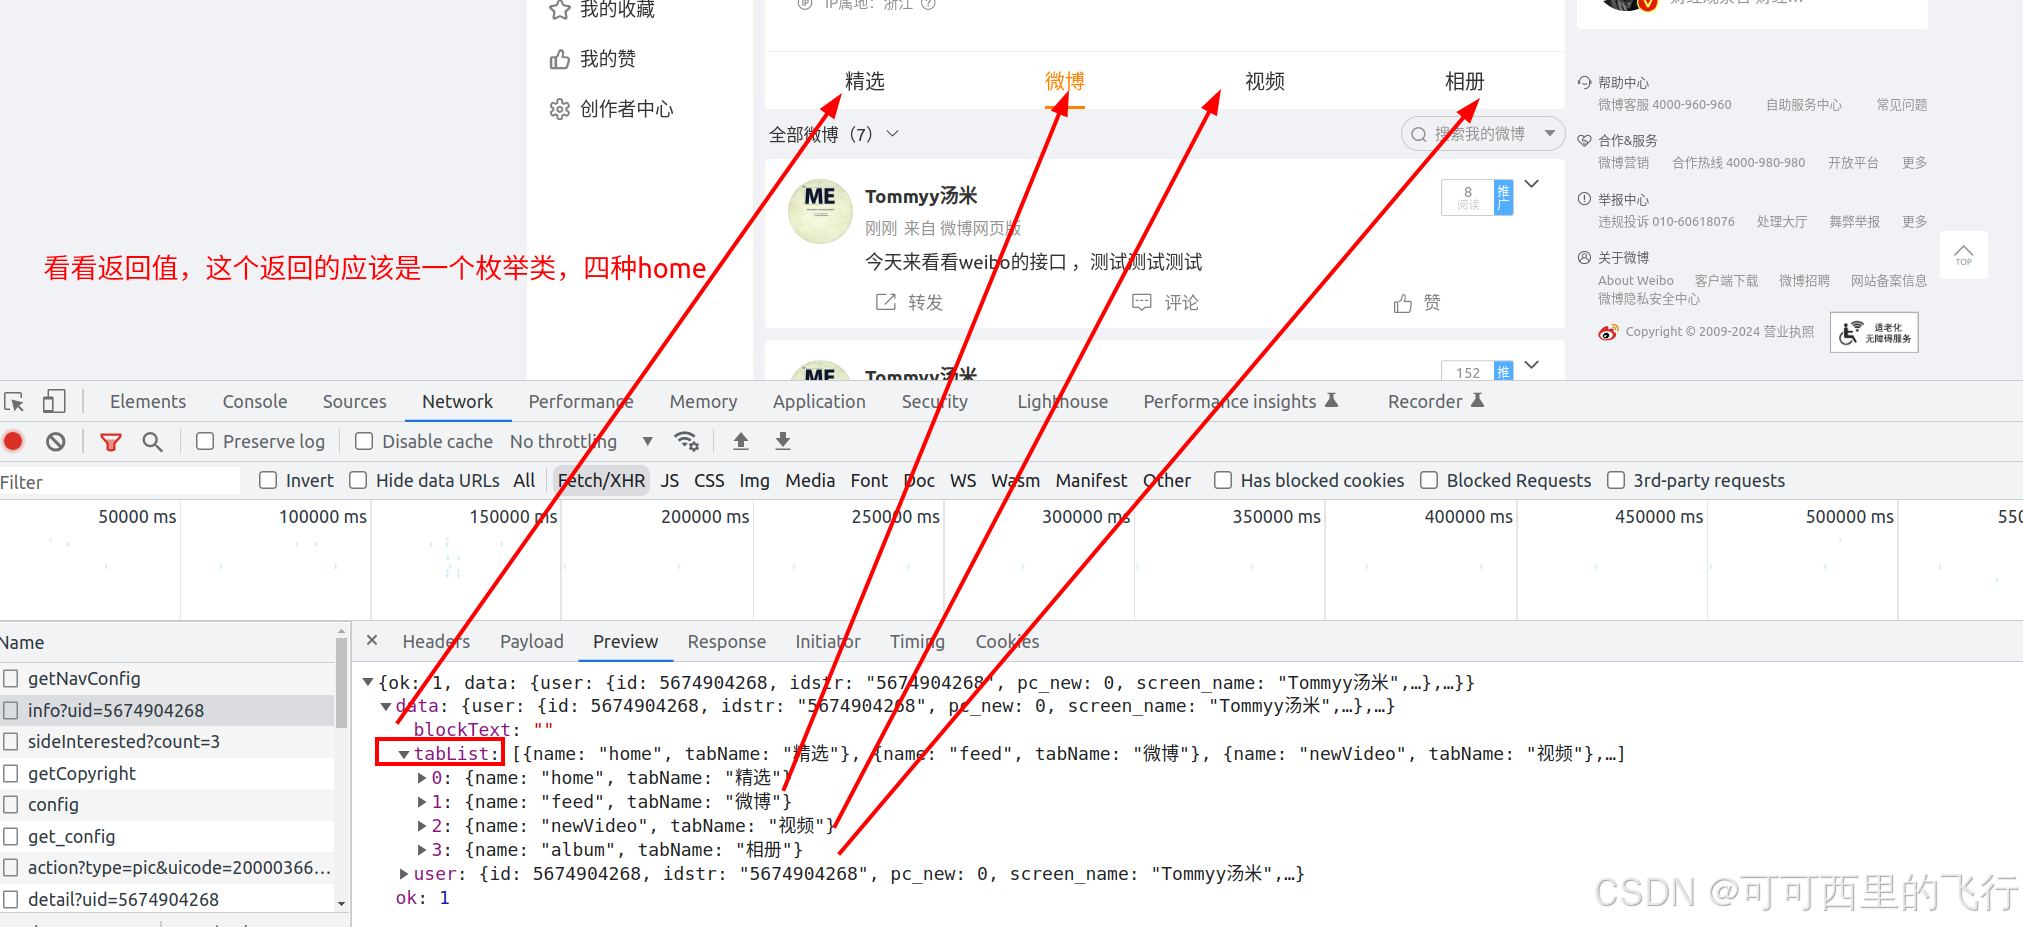The height and width of the screenshot is (927, 2023).
Task: Select the sideInterested?count=3 request
Action: [167, 741]
